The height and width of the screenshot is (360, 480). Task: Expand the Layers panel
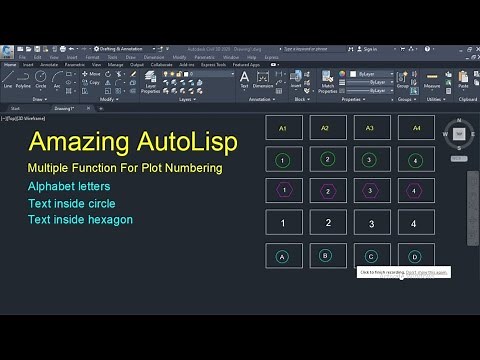tap(187, 99)
